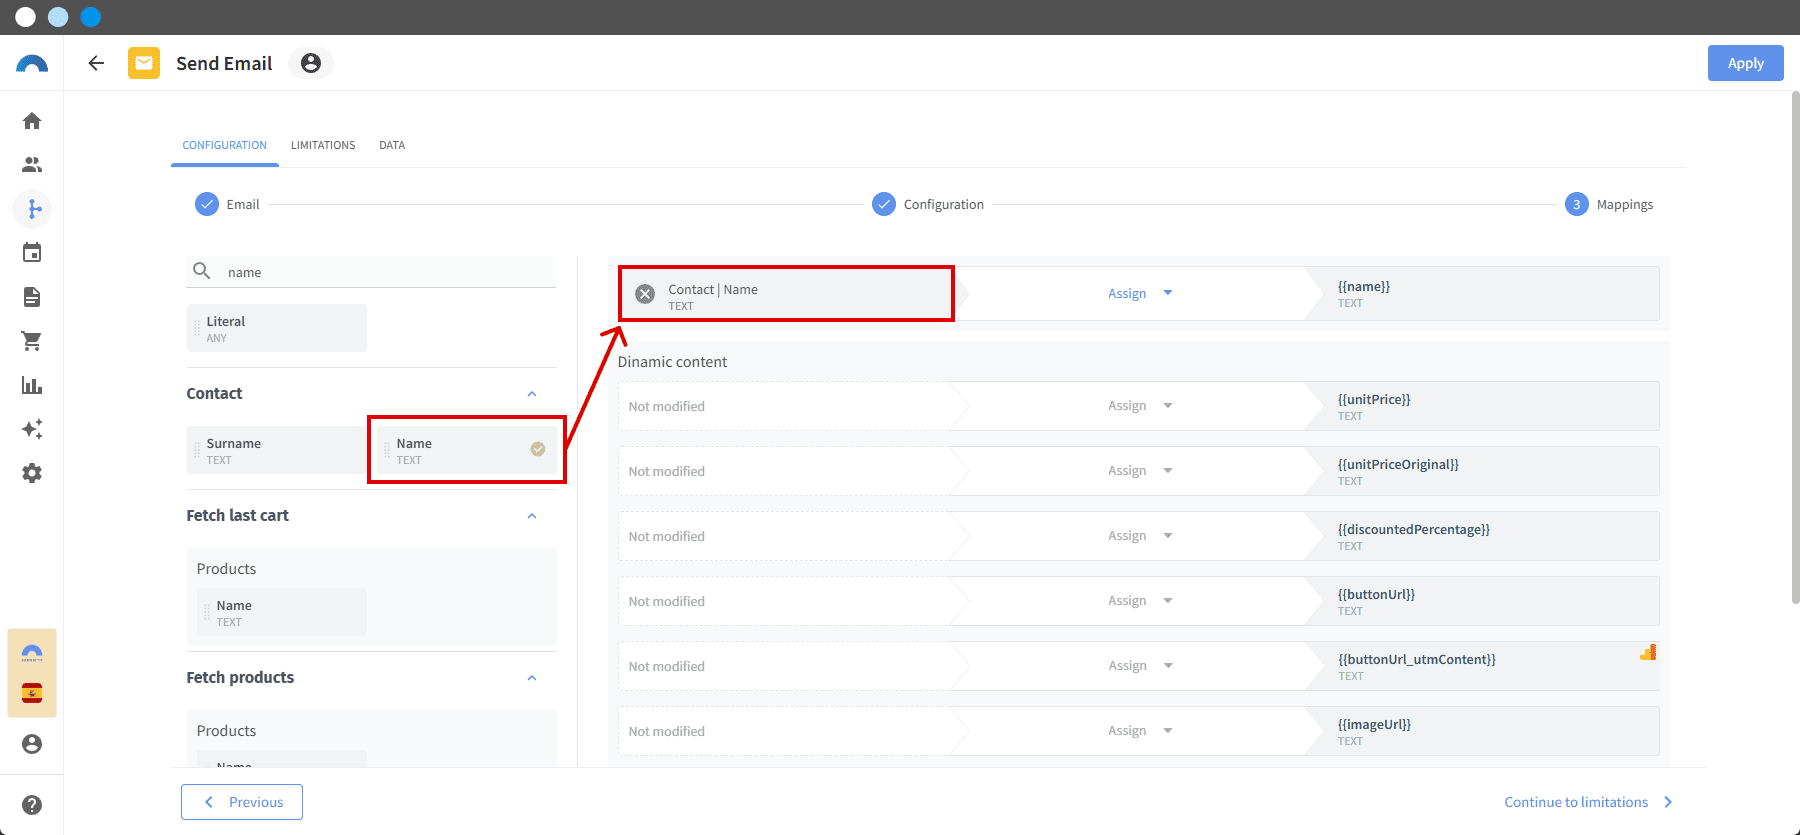This screenshot has height=835, width=1800.
Task: Open the Assign dropdown for {{buttonUrl}}
Action: click(1140, 601)
